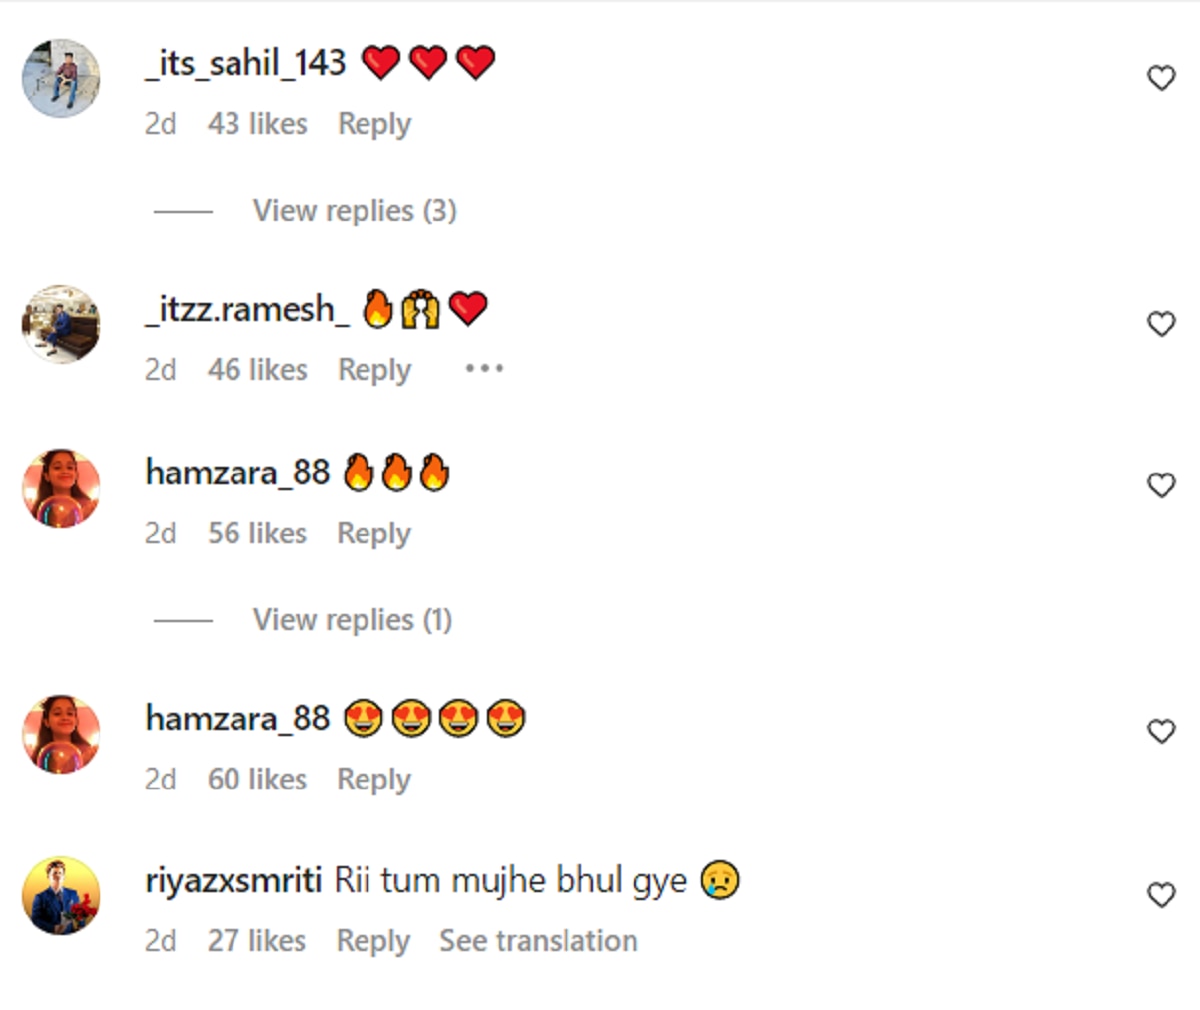Reply to _its_sahil_143 comment

coord(374,124)
